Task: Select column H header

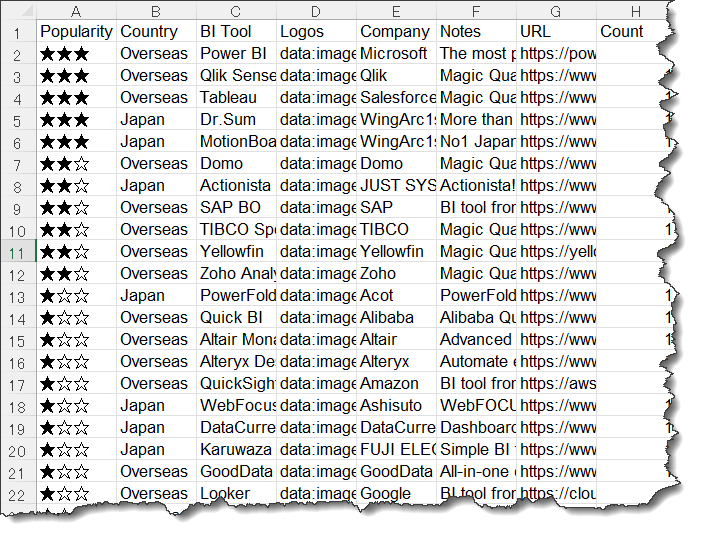Action: click(x=636, y=11)
